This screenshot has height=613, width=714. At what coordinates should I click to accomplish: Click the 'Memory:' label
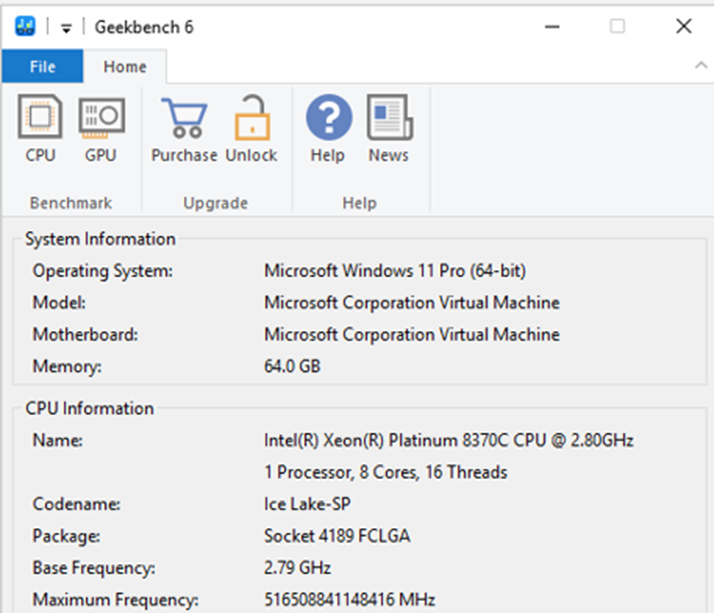67,367
